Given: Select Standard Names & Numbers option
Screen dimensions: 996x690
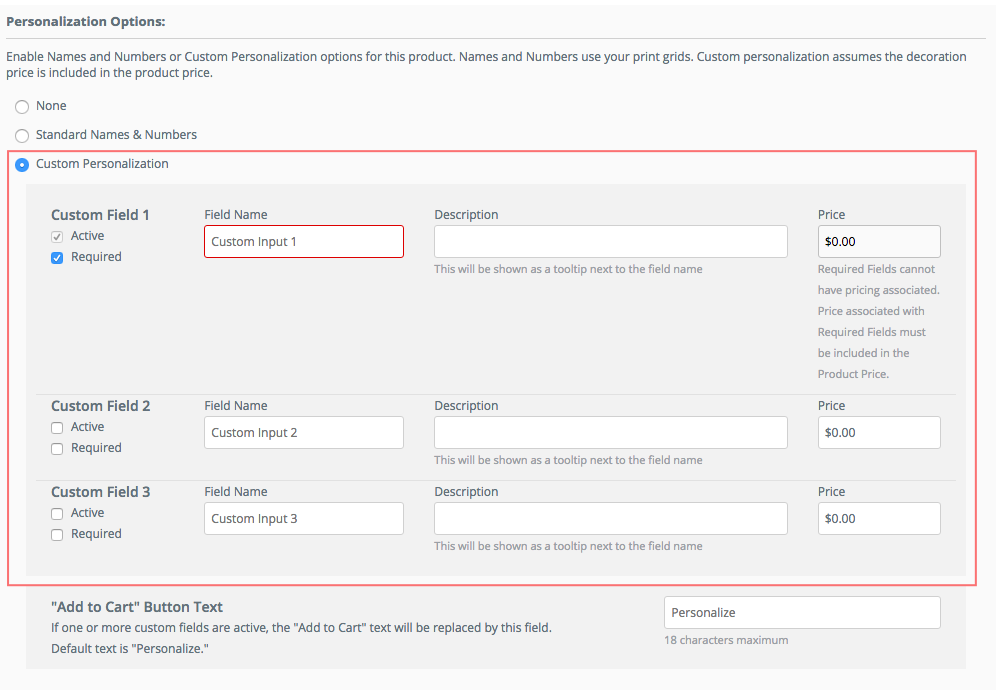Looking at the screenshot, I should 22,135.
